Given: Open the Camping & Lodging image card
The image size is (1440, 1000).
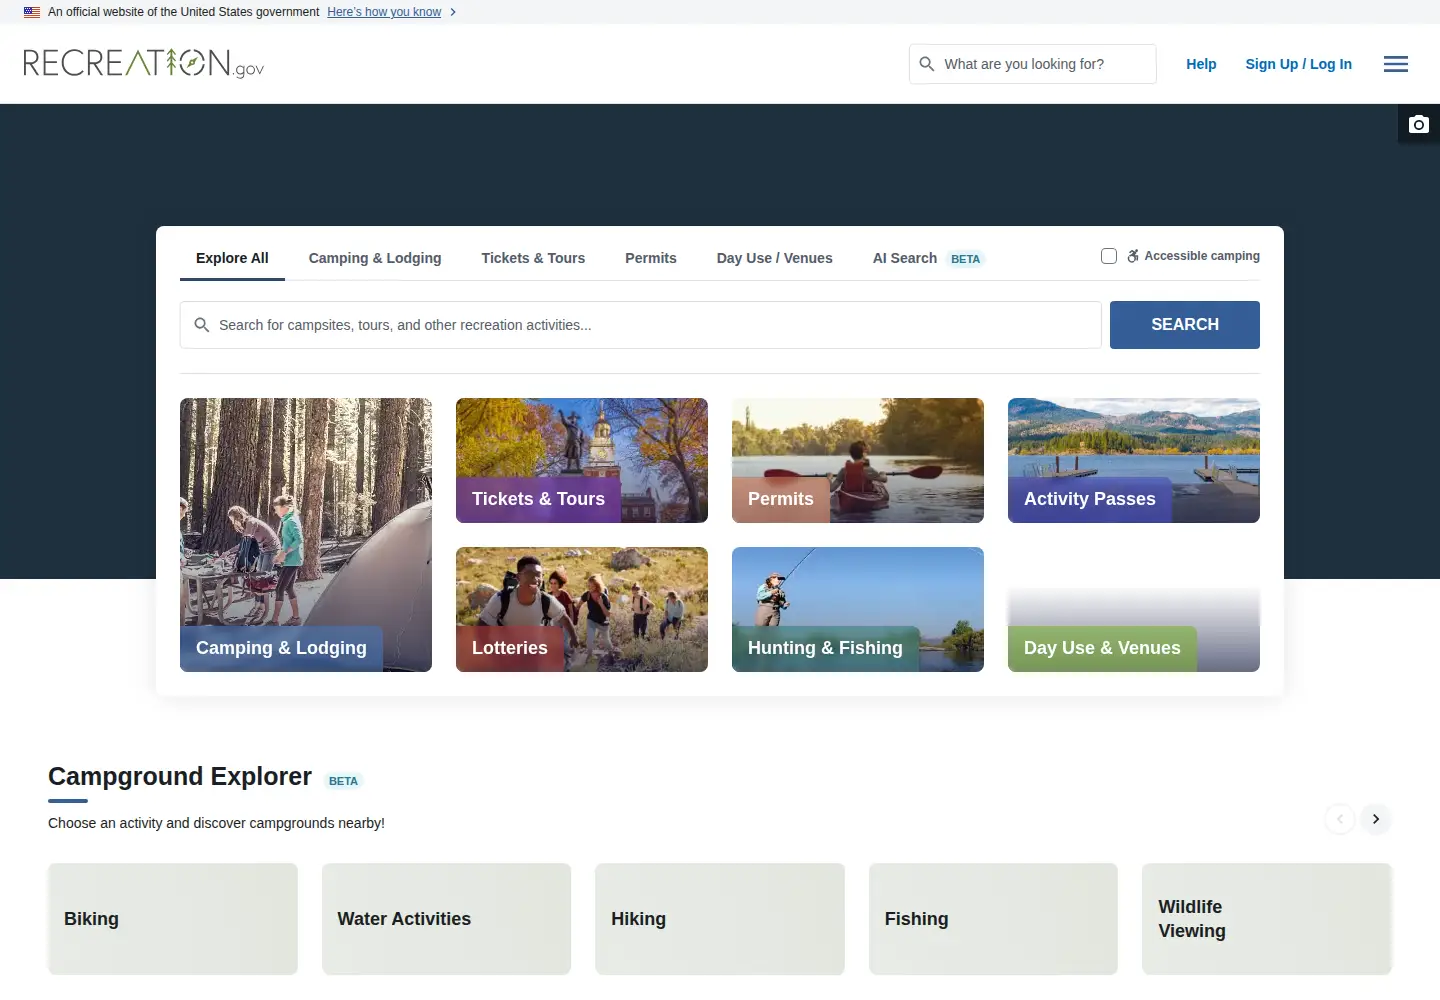Looking at the screenshot, I should (x=306, y=535).
